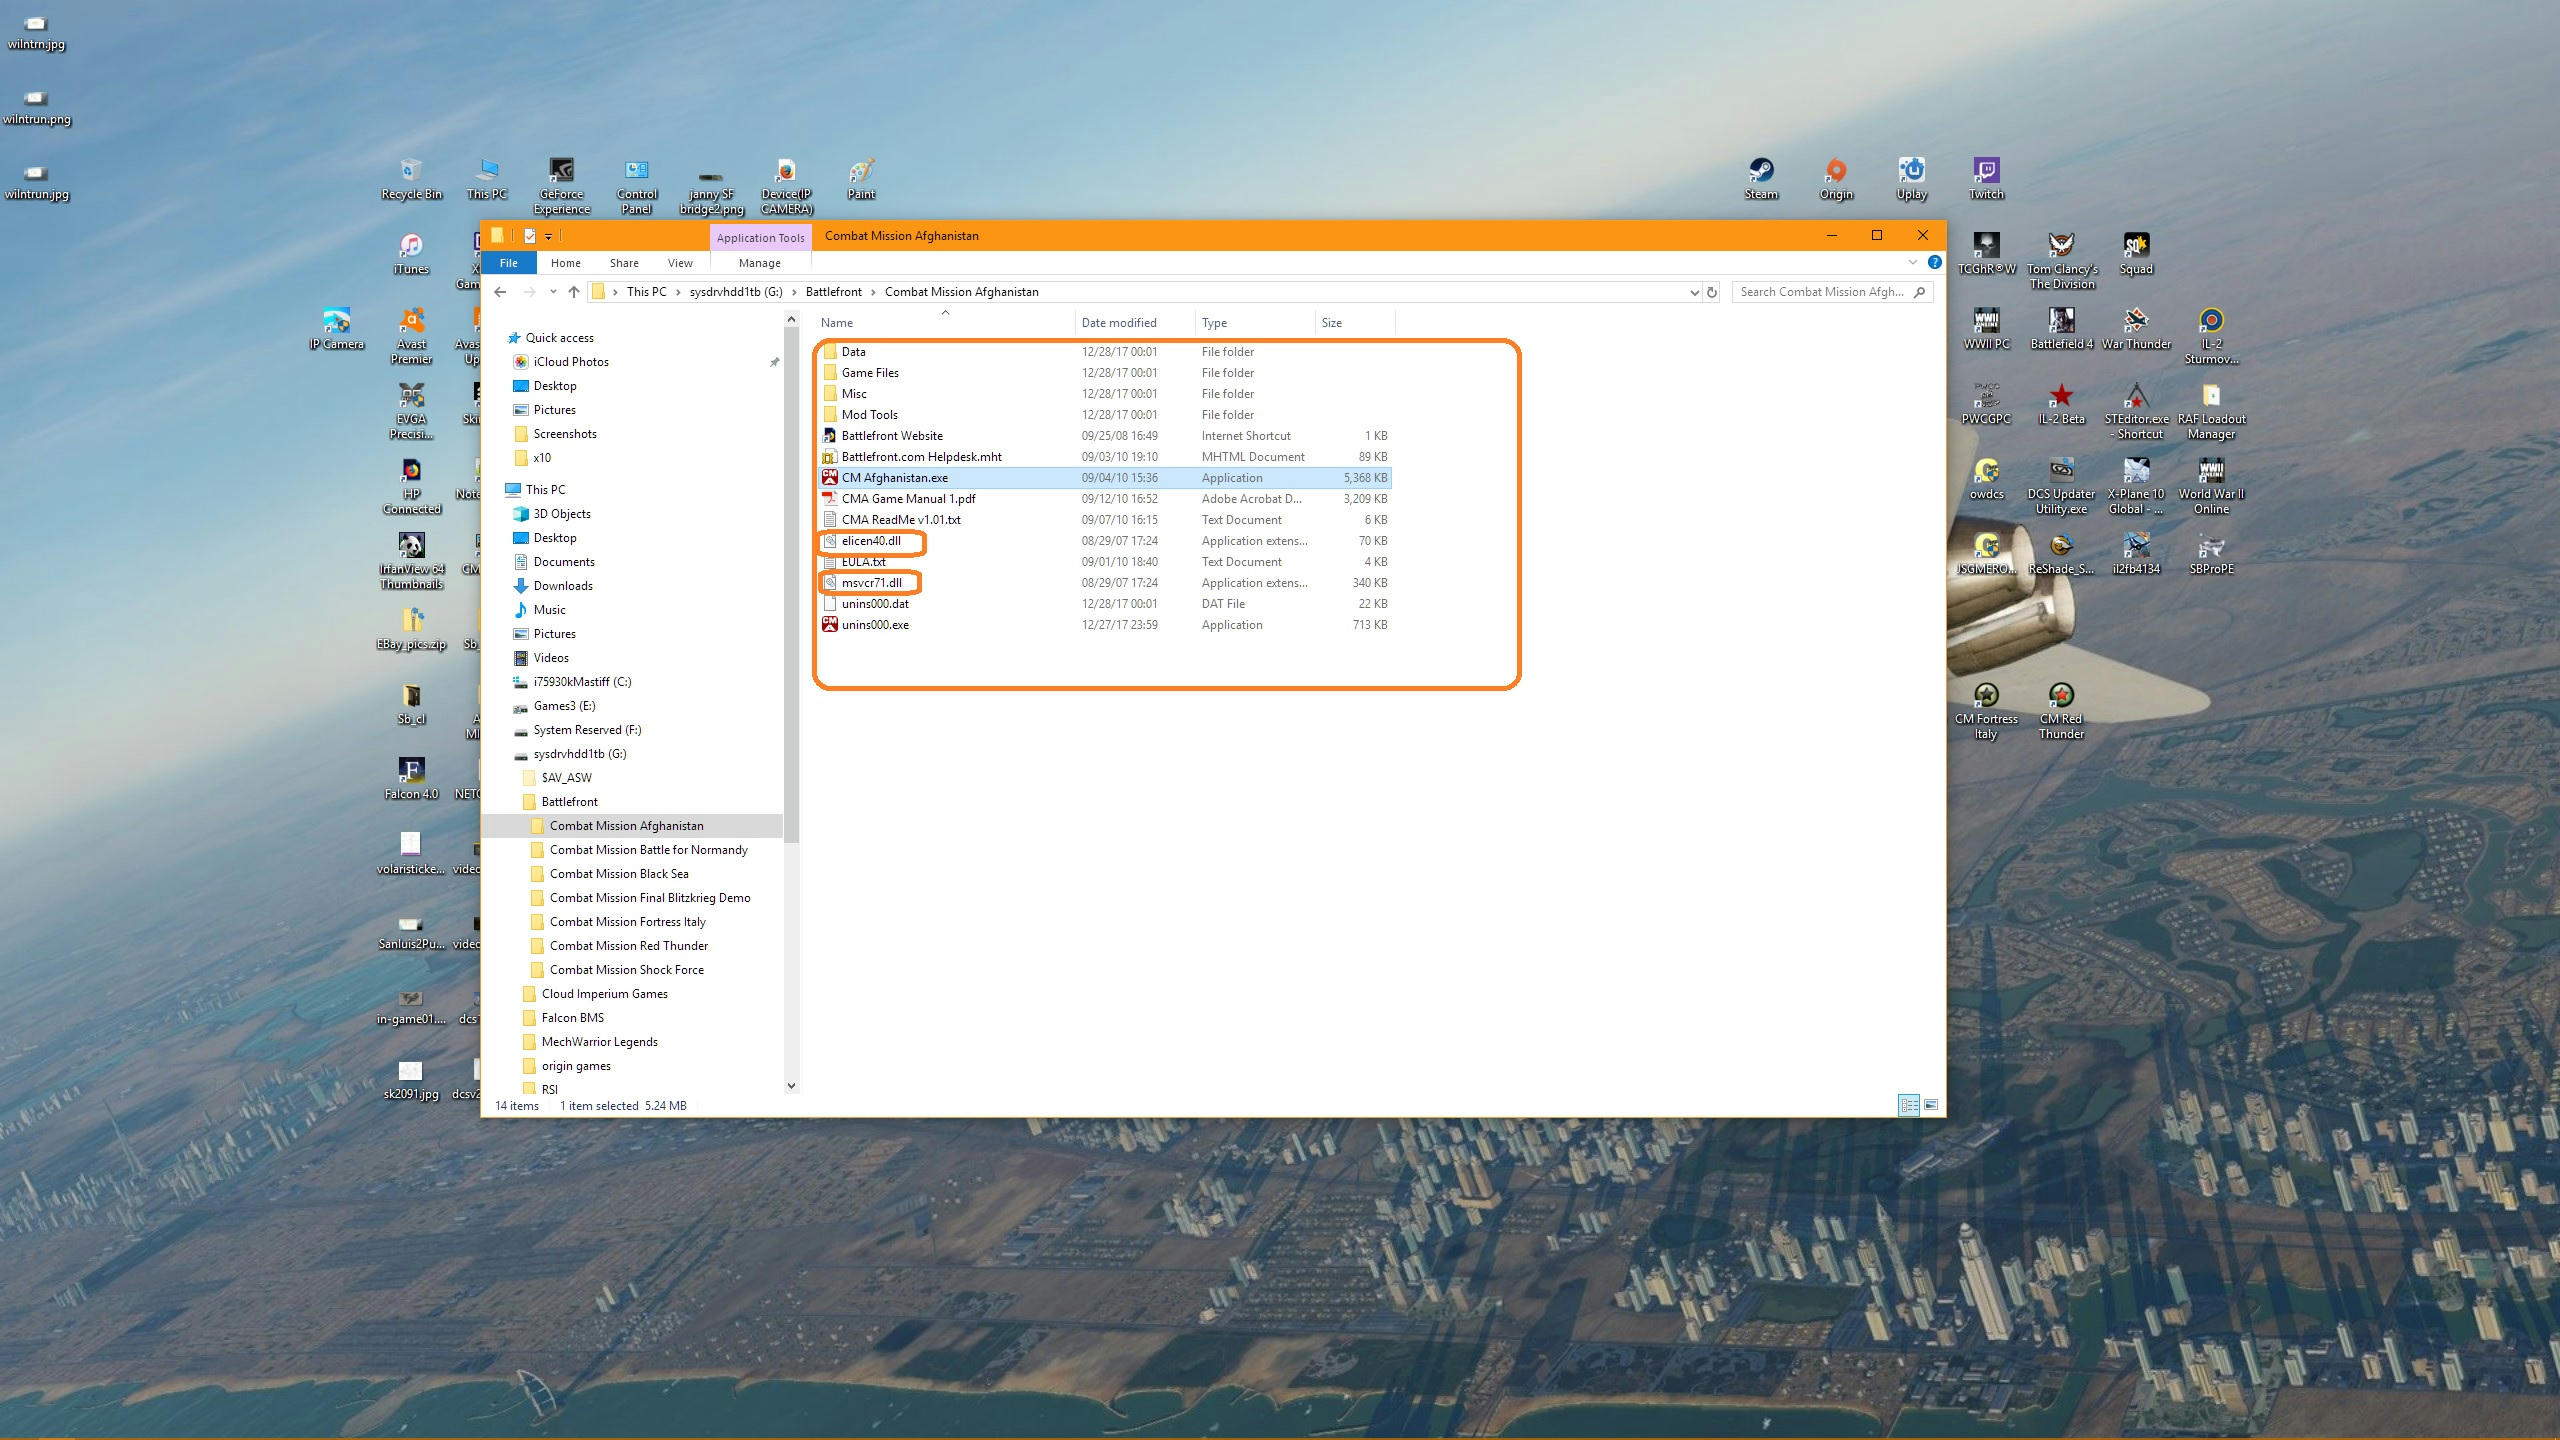Expand the ribbon with chevron arrow
Screen dimensions: 2560x1440
1912,263
